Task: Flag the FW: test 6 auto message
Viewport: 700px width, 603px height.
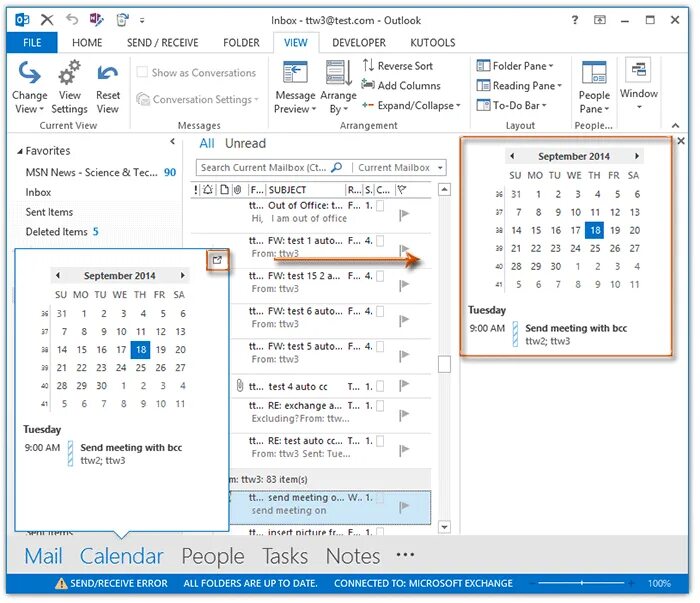Action: [x=404, y=320]
